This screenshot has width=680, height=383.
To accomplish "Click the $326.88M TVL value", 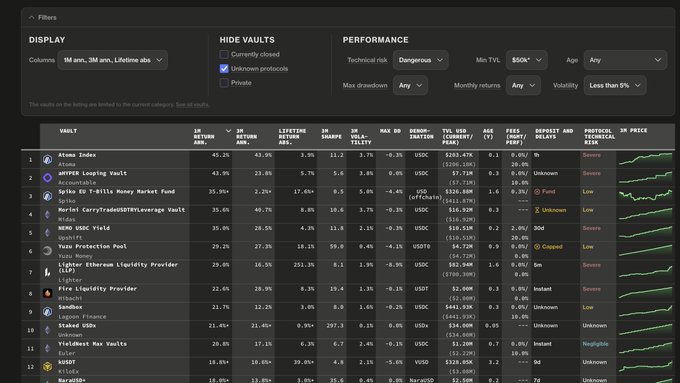I will coord(459,191).
